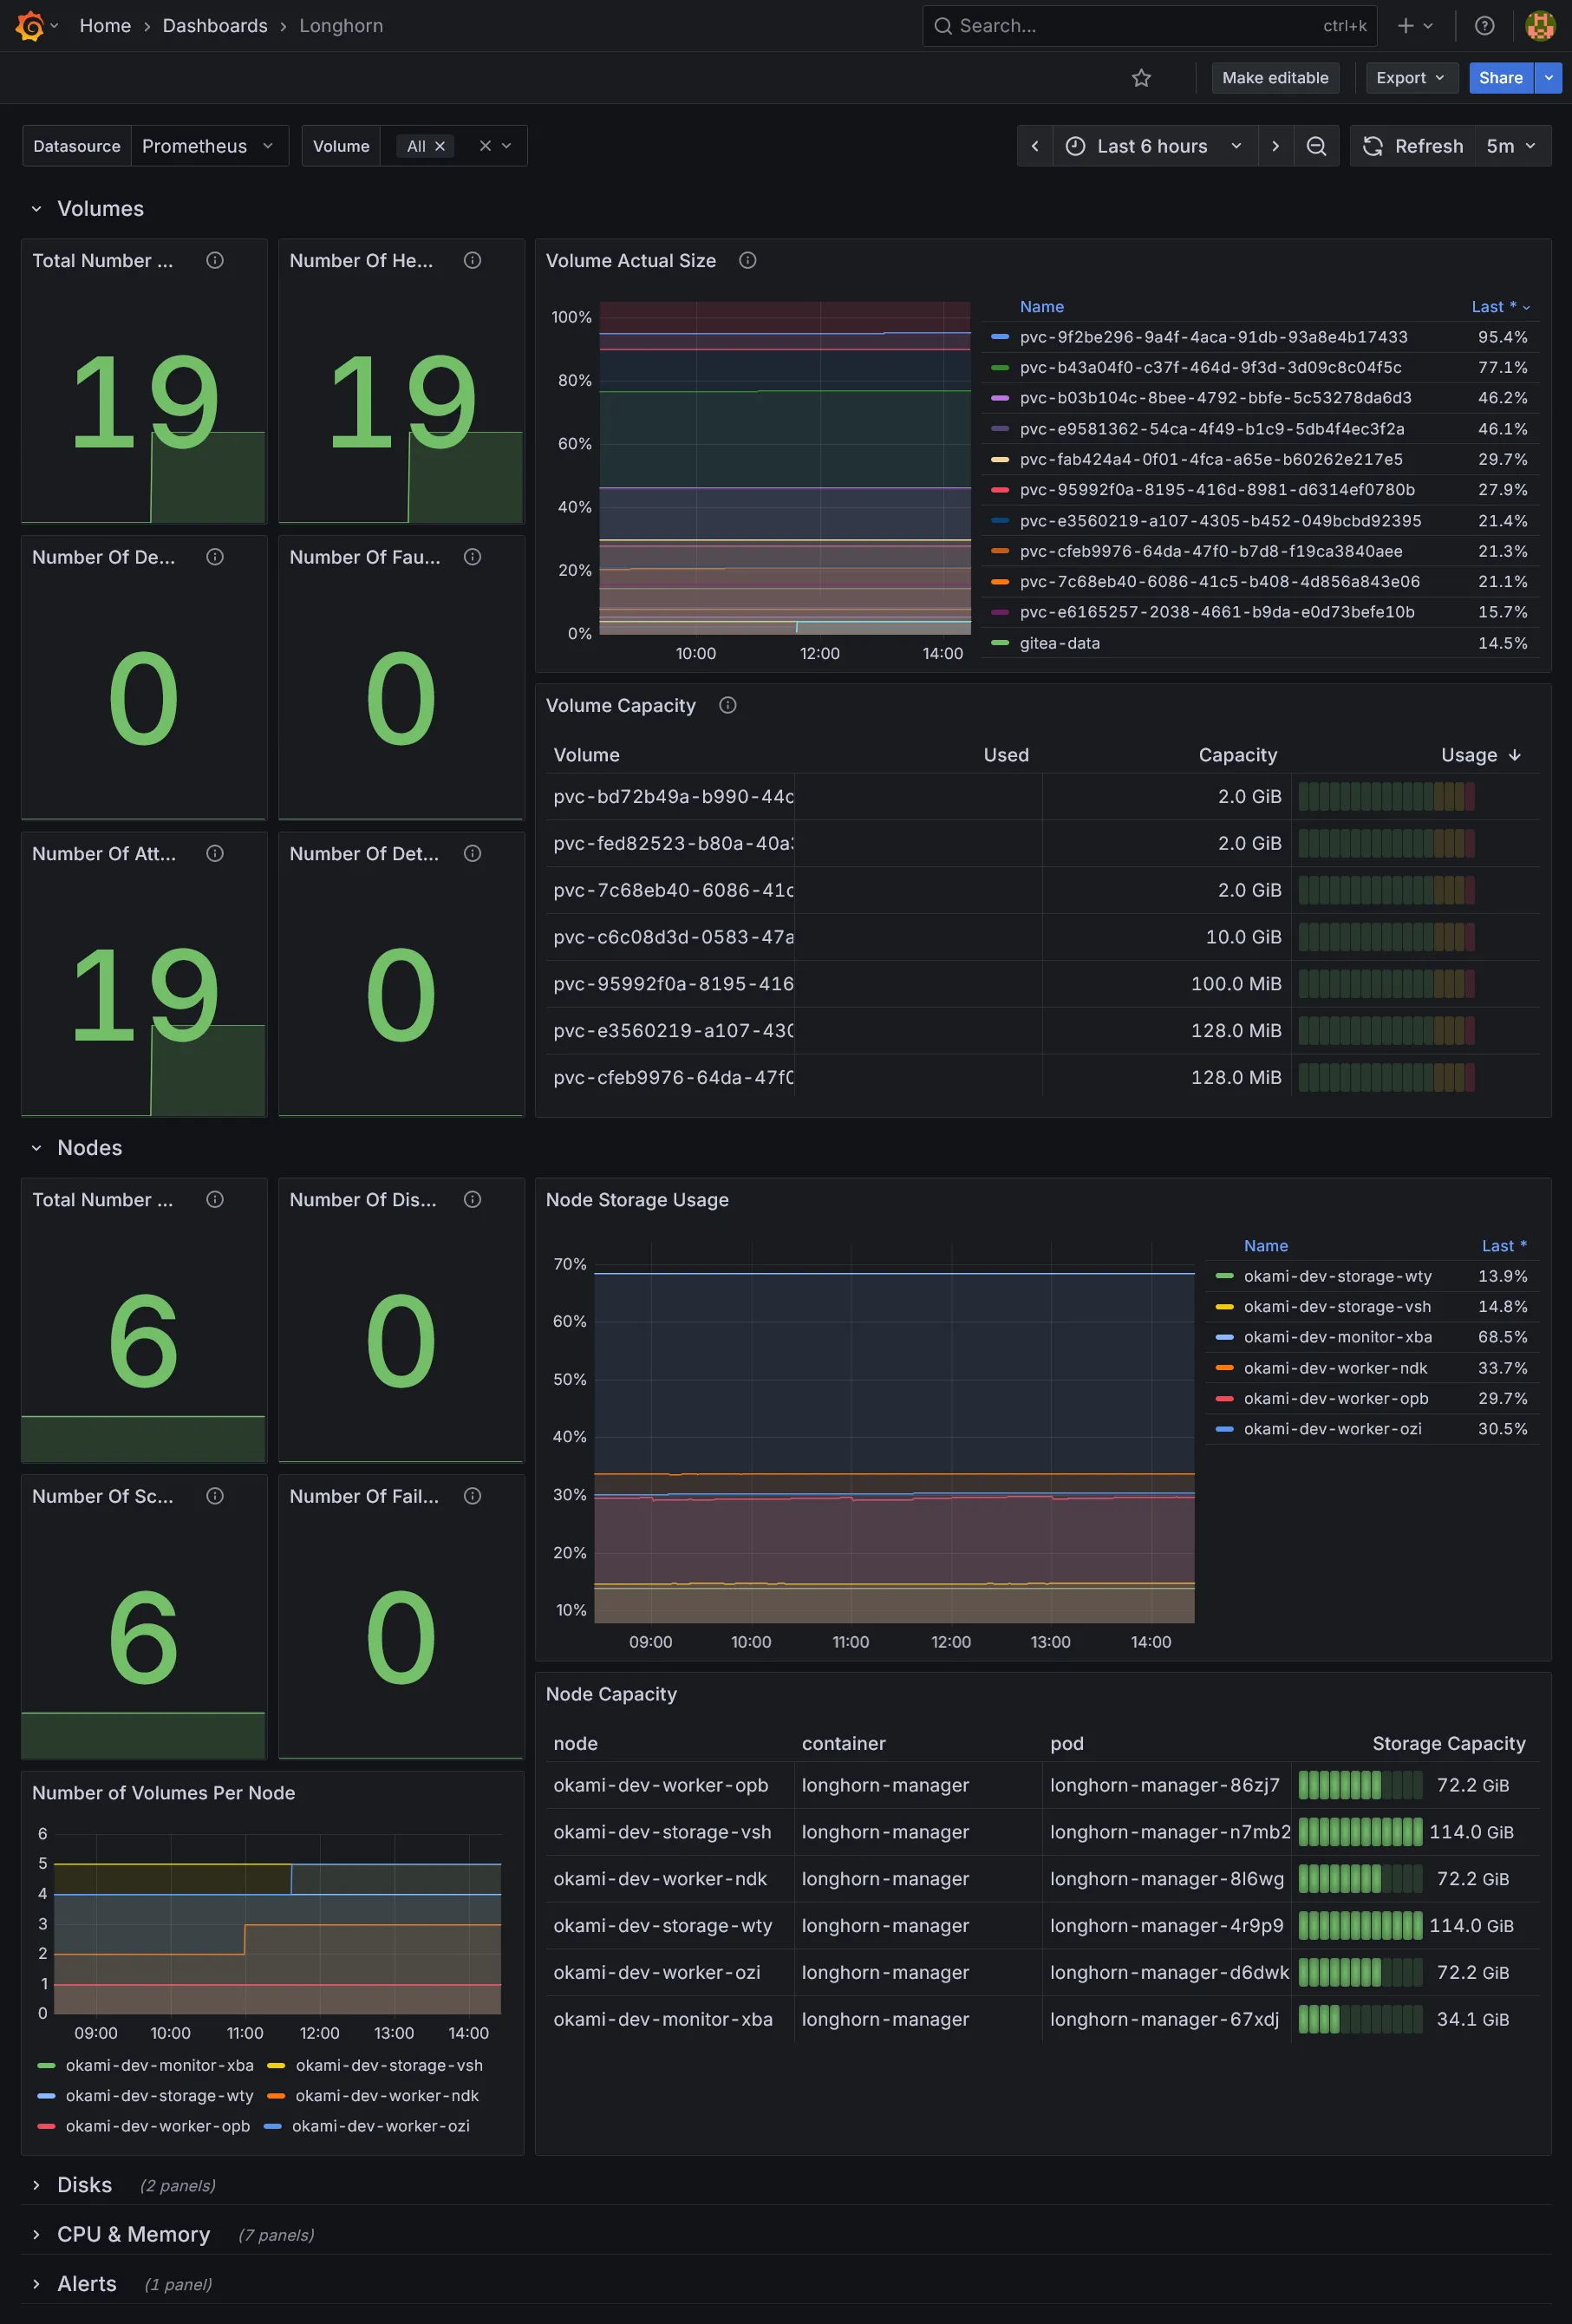The height and width of the screenshot is (2324, 1572).
Task: Star this dashboard as favorite
Action: pos(1141,78)
